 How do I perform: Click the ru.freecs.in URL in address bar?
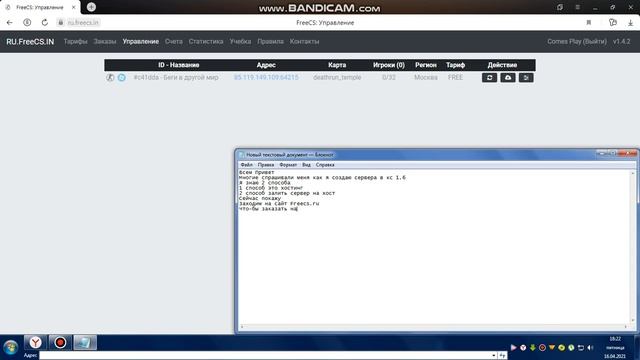pos(83,22)
